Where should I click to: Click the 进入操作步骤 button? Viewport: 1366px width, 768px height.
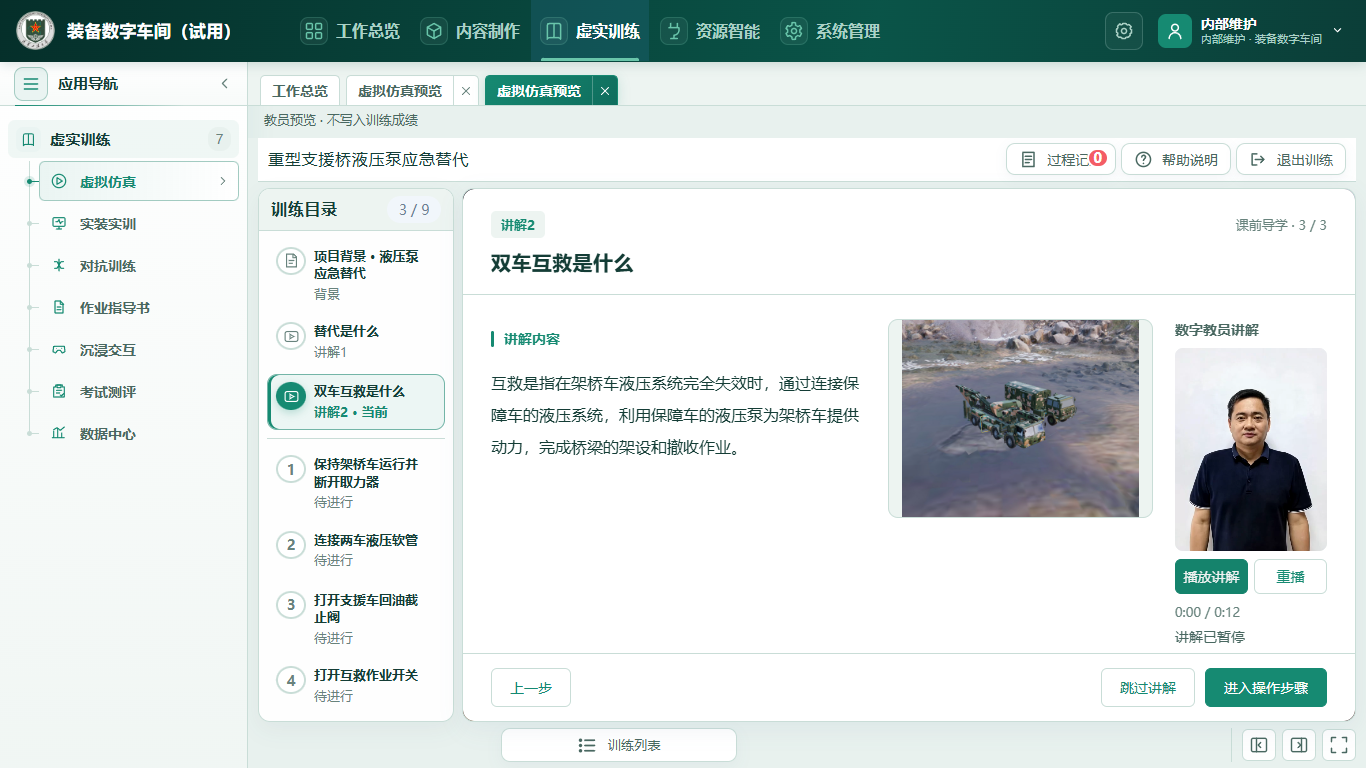[1266, 688]
